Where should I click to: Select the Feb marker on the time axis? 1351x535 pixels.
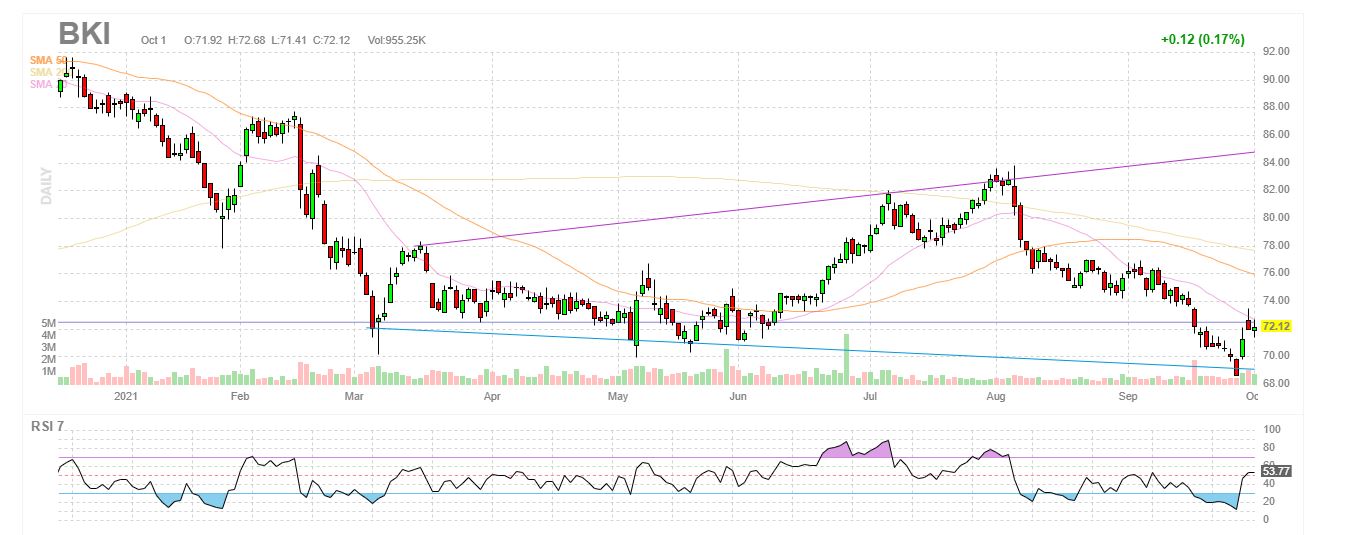pos(239,397)
